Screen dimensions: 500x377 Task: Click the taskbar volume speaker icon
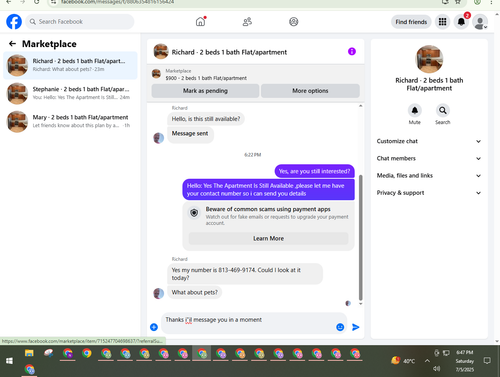[x=436, y=369]
